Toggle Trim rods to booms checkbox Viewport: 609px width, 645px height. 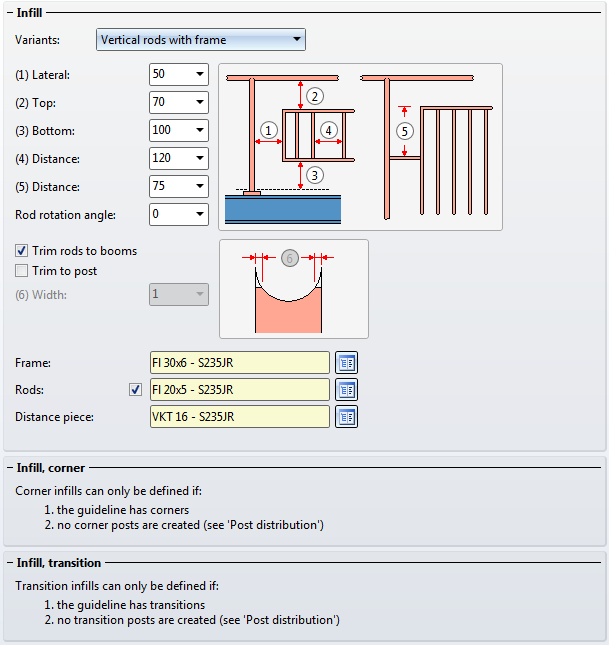click(x=21, y=251)
